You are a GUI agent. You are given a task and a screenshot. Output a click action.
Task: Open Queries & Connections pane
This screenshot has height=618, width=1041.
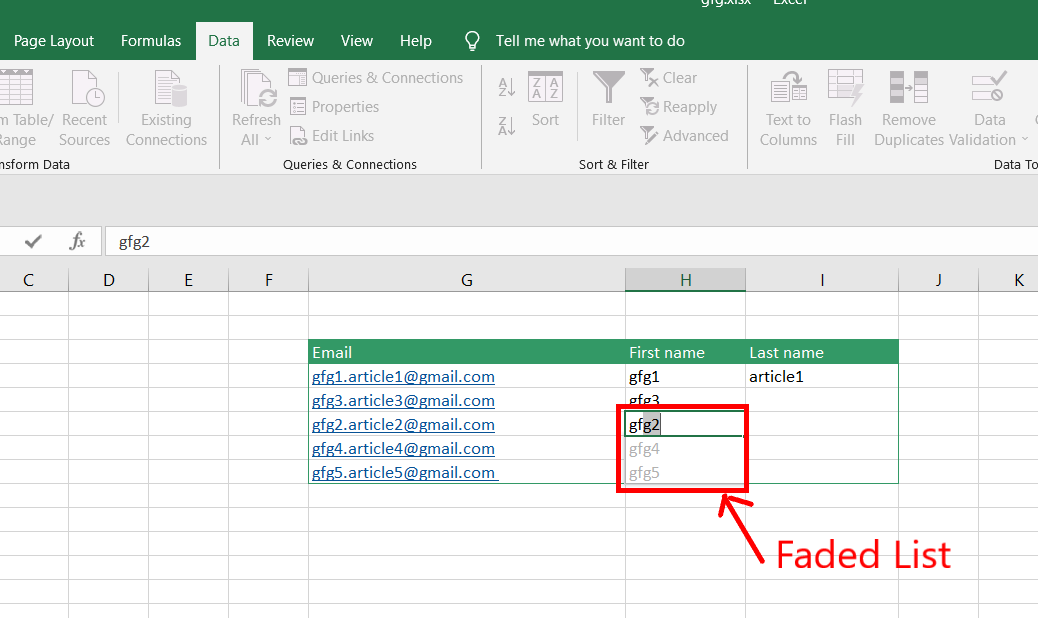pyautogui.click(x=376, y=77)
